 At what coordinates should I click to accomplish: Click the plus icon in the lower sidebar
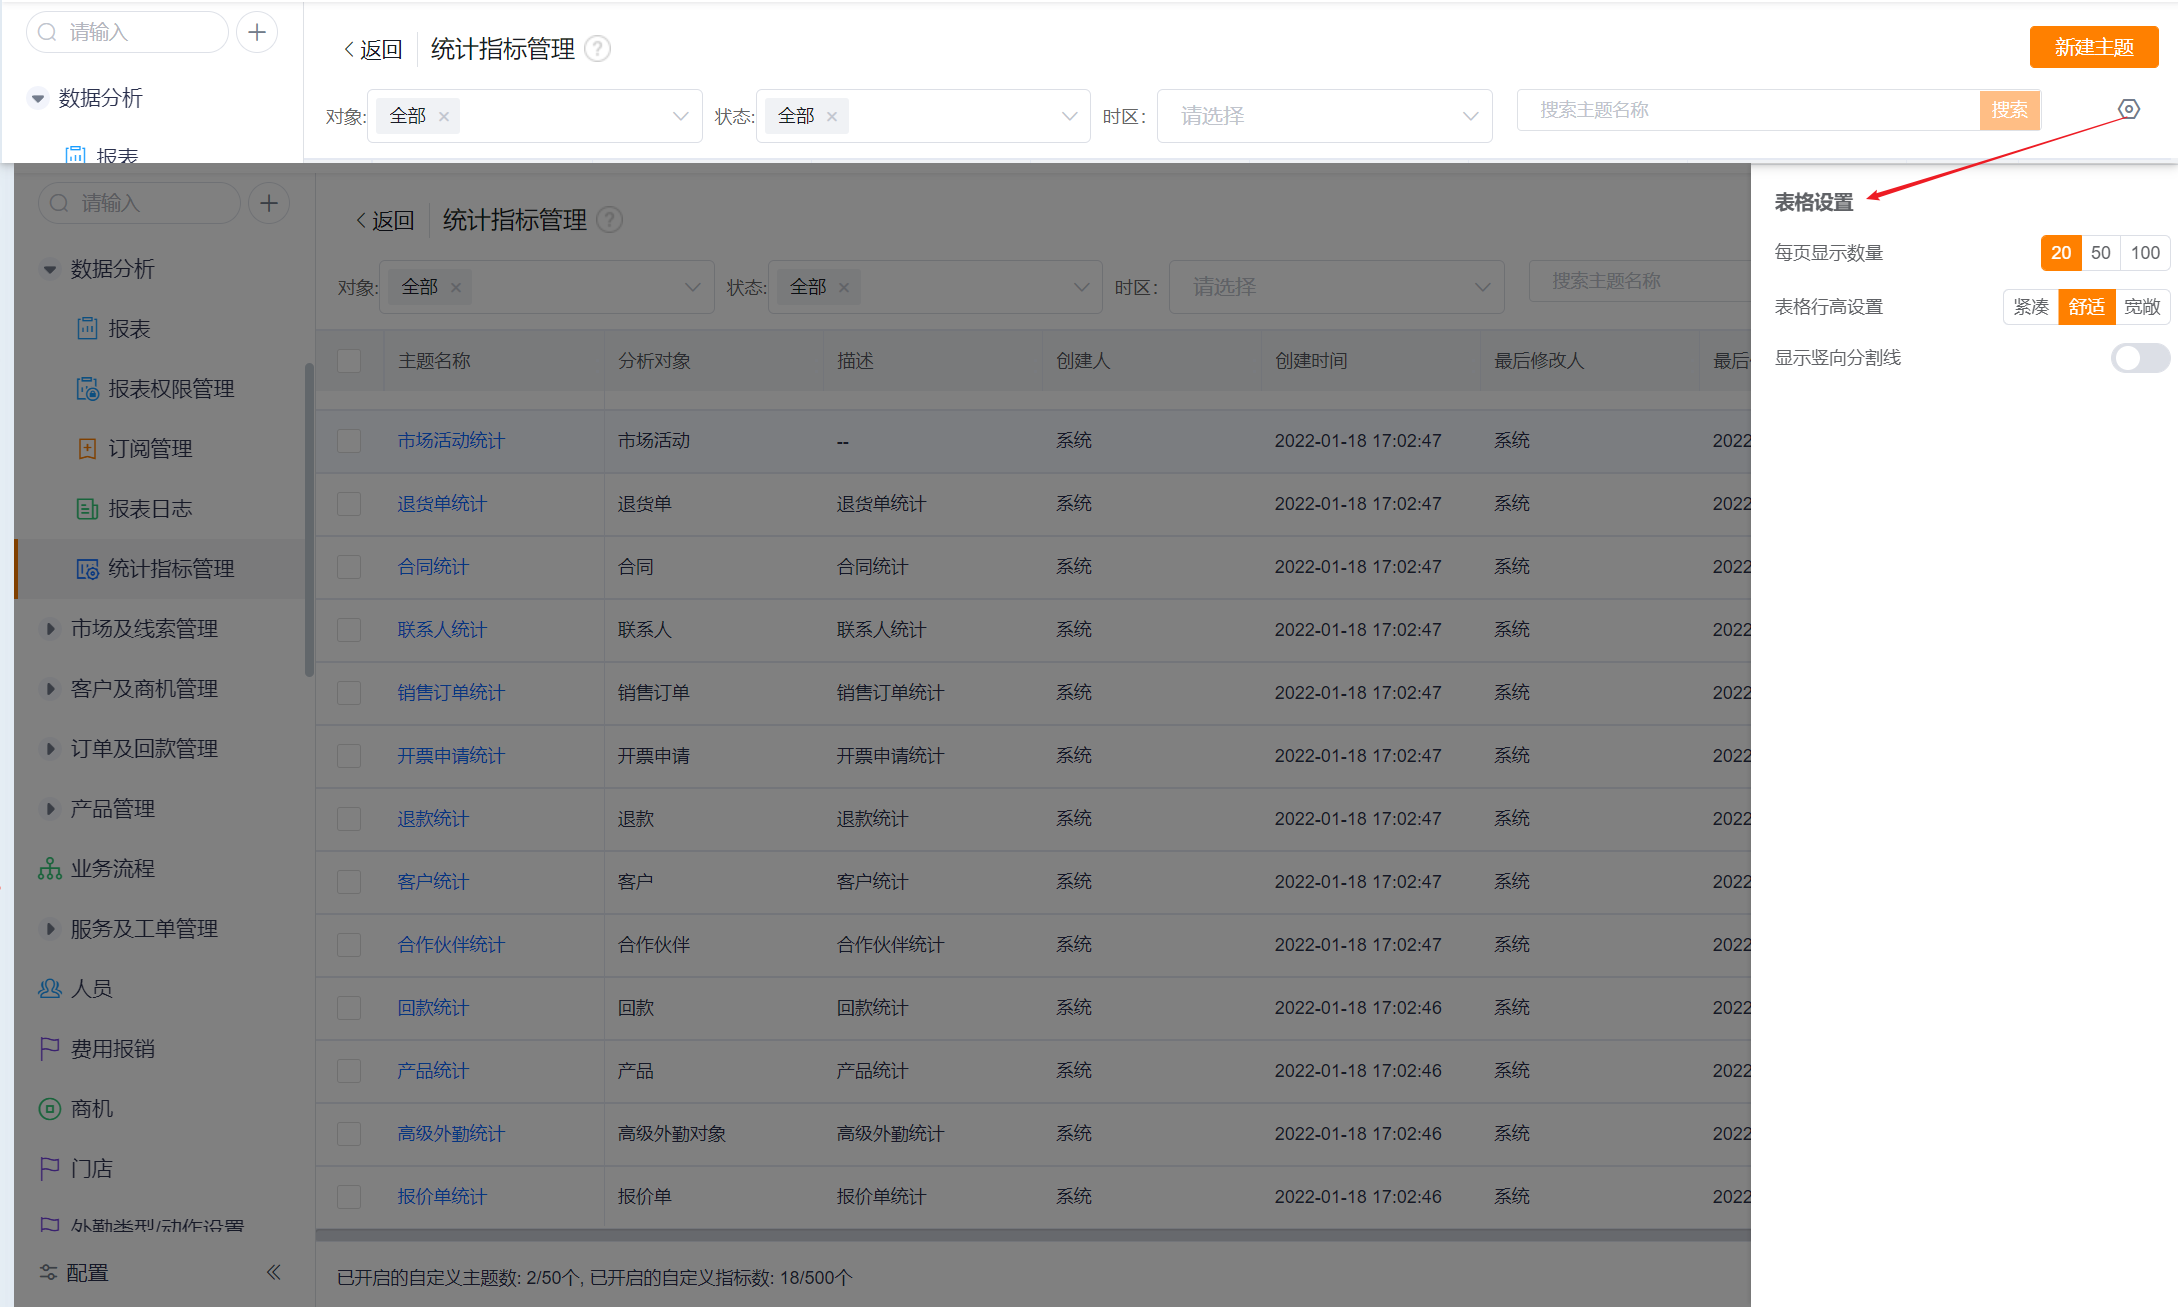269,203
